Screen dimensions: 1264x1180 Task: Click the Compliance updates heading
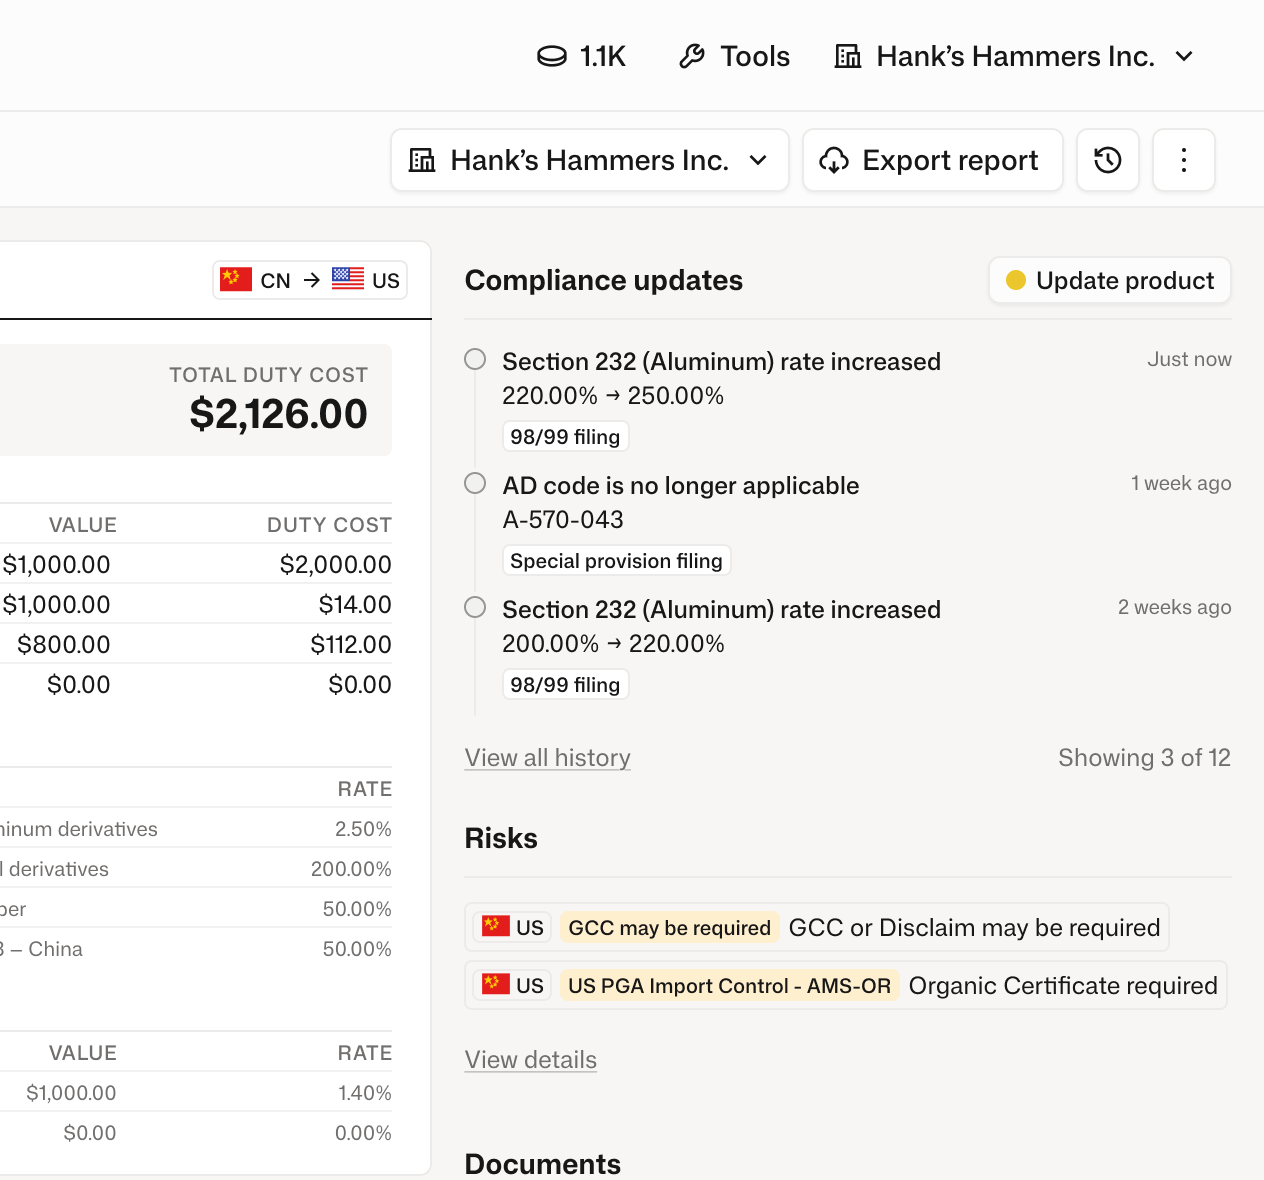(x=604, y=280)
